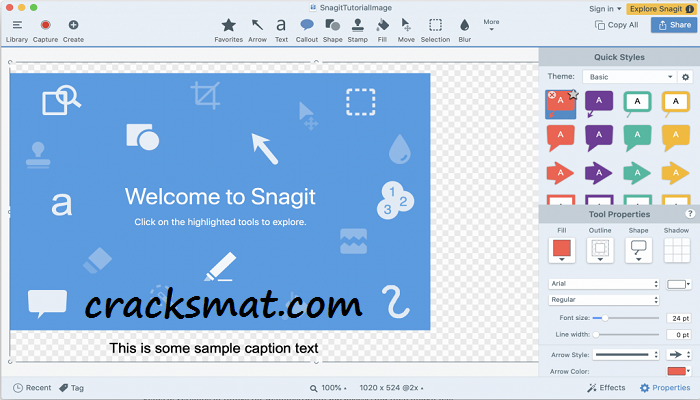Open the Library panel
Viewport: 700px width, 400px height.
tap(17, 31)
